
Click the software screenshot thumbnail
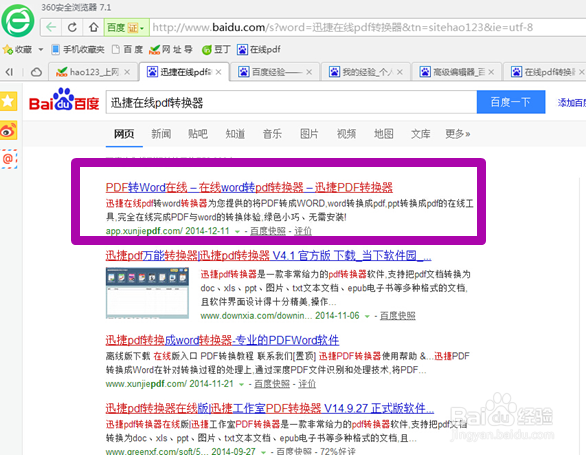point(147,293)
